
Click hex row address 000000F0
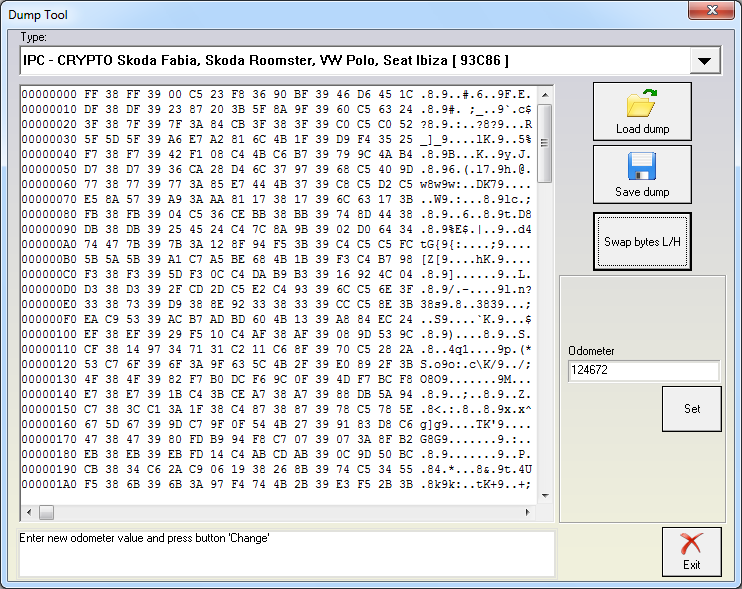pyautogui.click(x=49, y=319)
